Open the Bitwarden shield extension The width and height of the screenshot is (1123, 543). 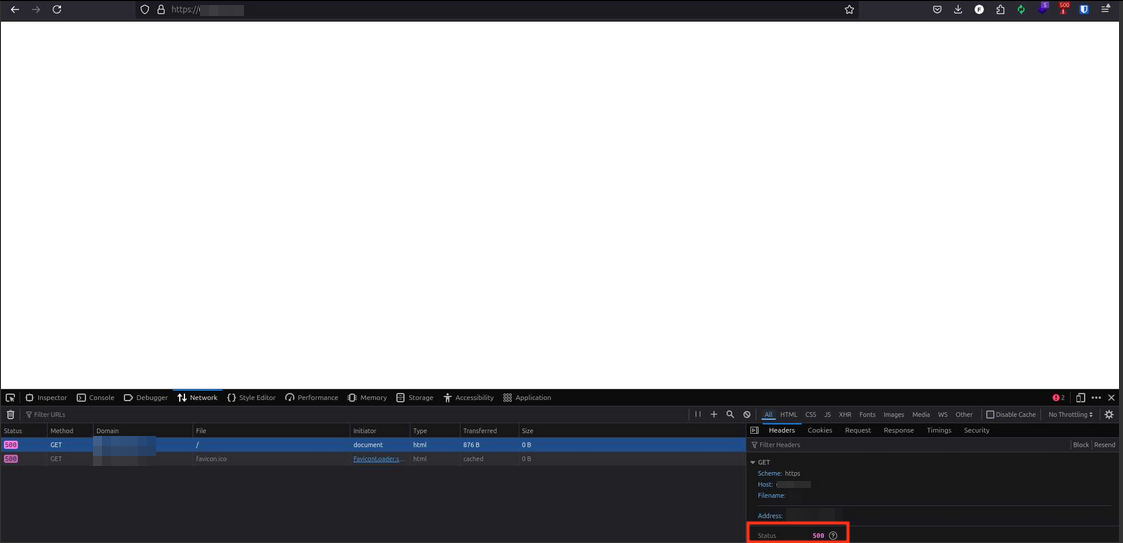click(x=1084, y=10)
